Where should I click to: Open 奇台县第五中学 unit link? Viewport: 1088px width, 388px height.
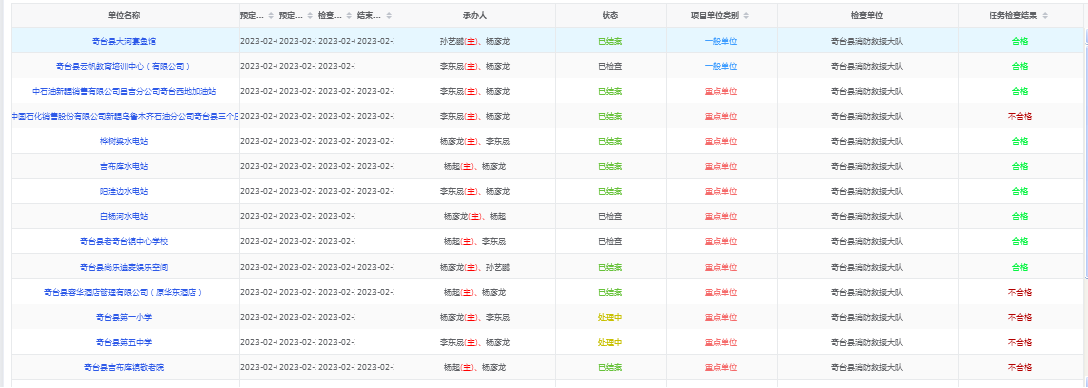[124, 342]
